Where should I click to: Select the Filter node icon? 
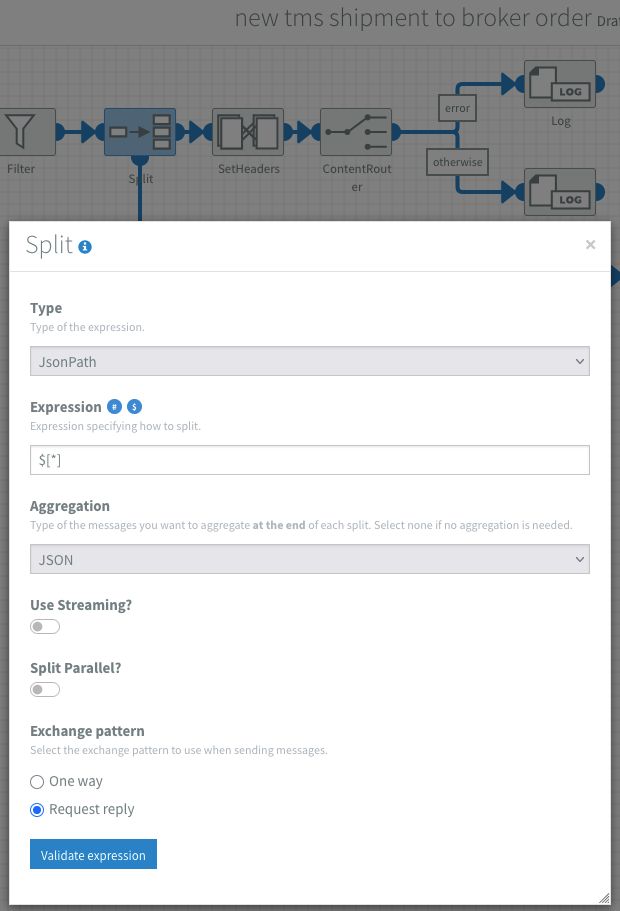[x=21, y=132]
